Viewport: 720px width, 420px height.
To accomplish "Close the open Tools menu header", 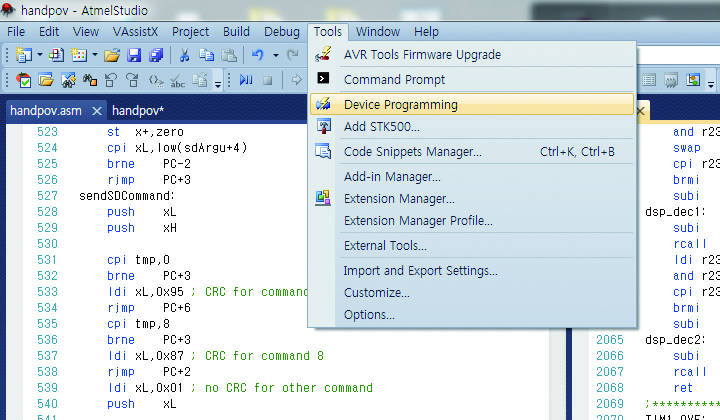I will pyautogui.click(x=328, y=32).
